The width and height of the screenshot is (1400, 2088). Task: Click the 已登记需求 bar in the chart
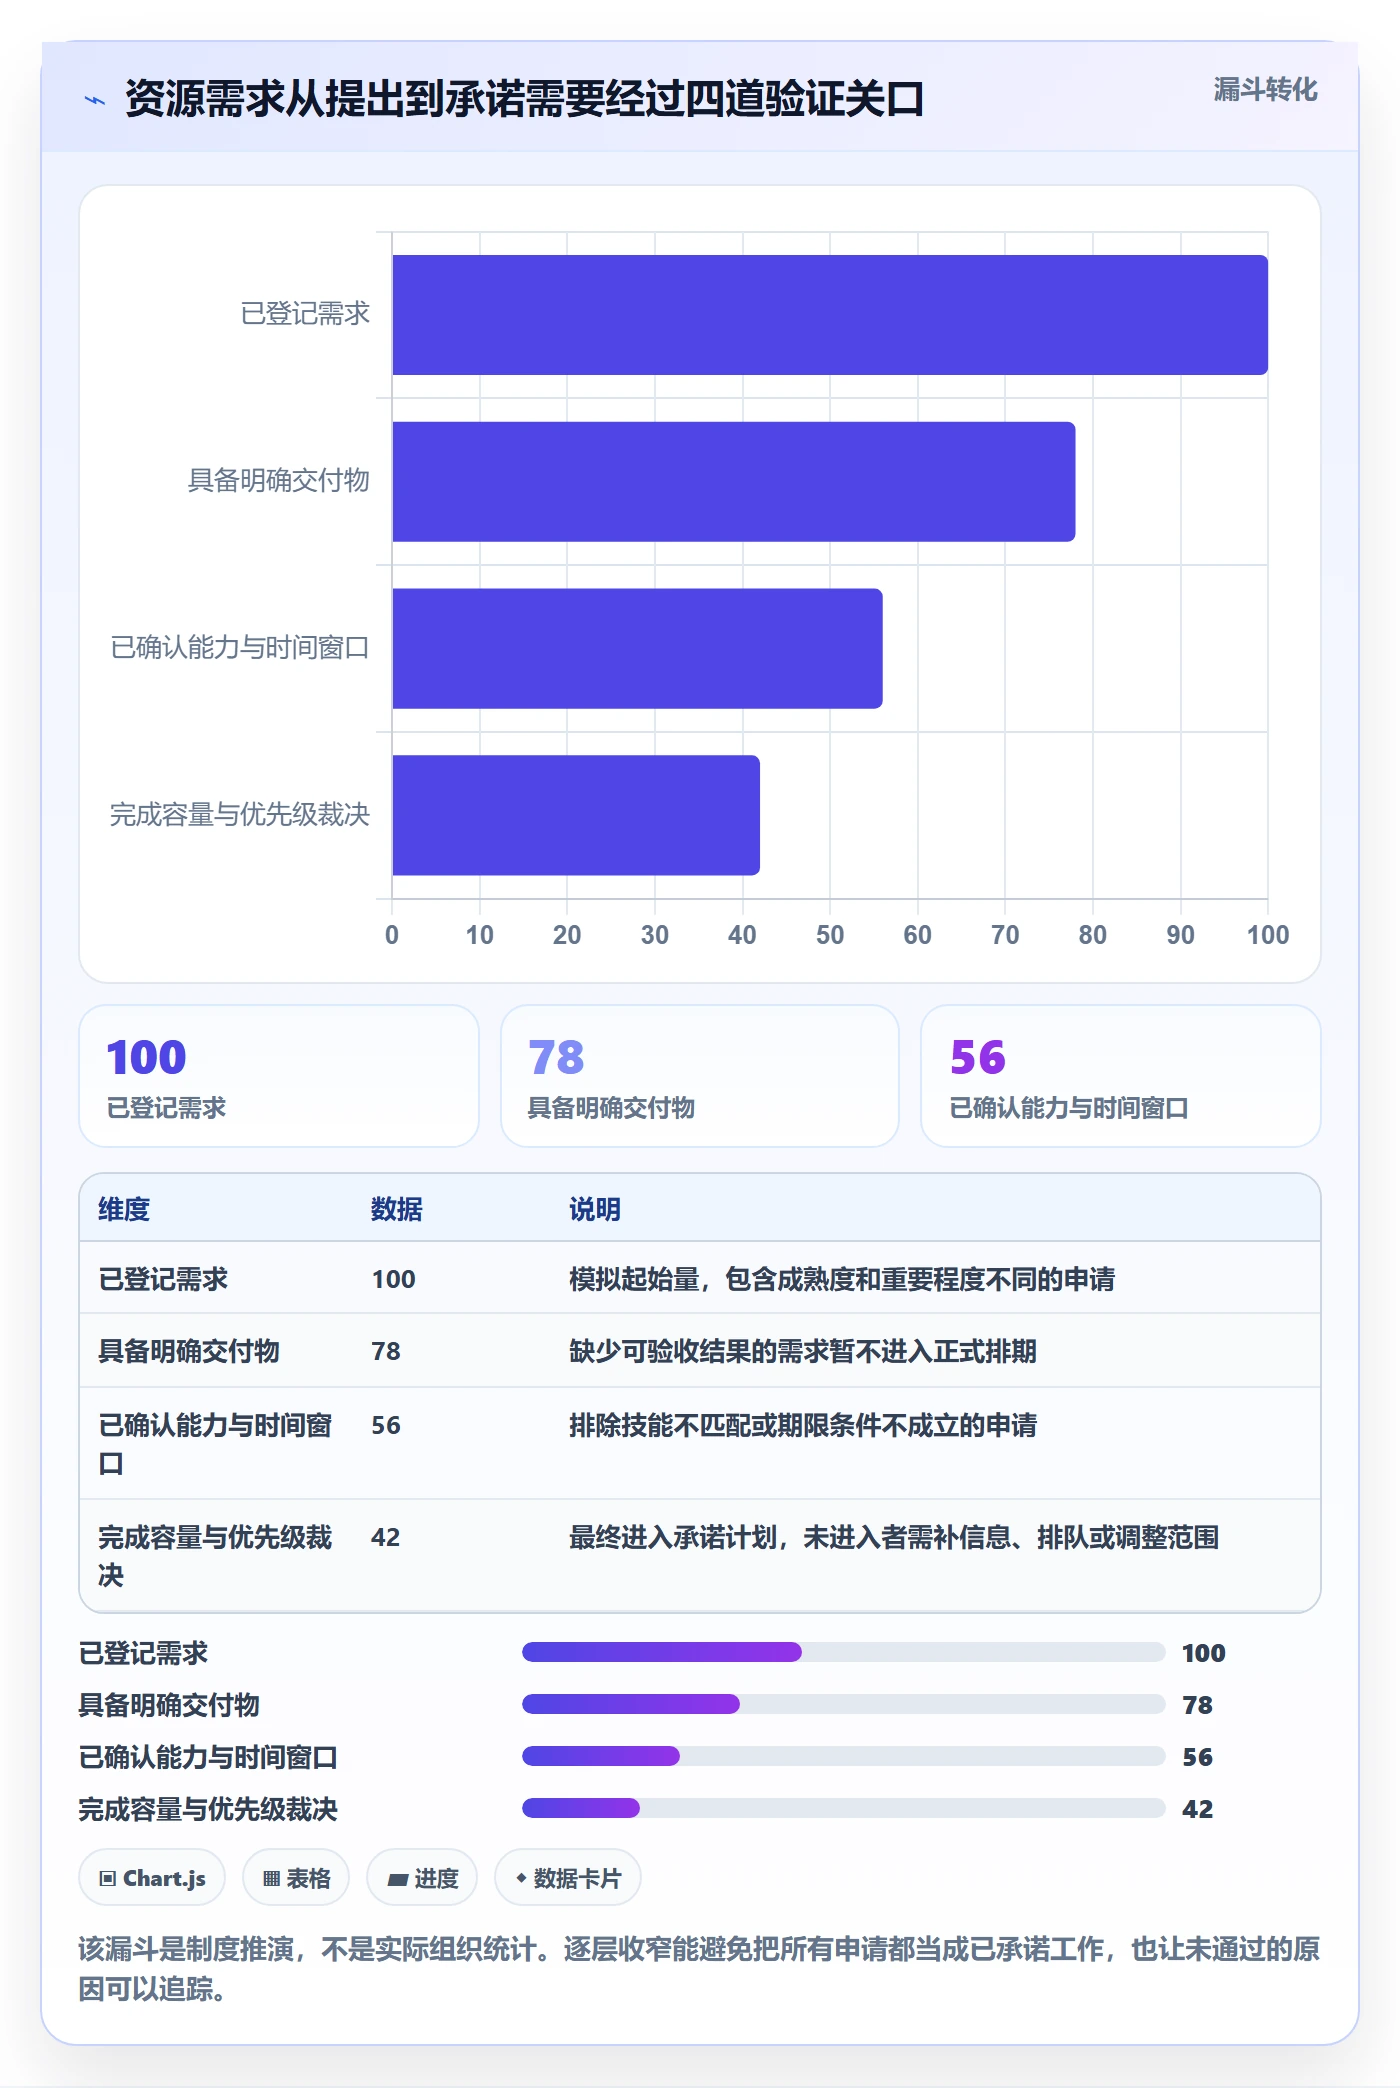click(x=830, y=315)
